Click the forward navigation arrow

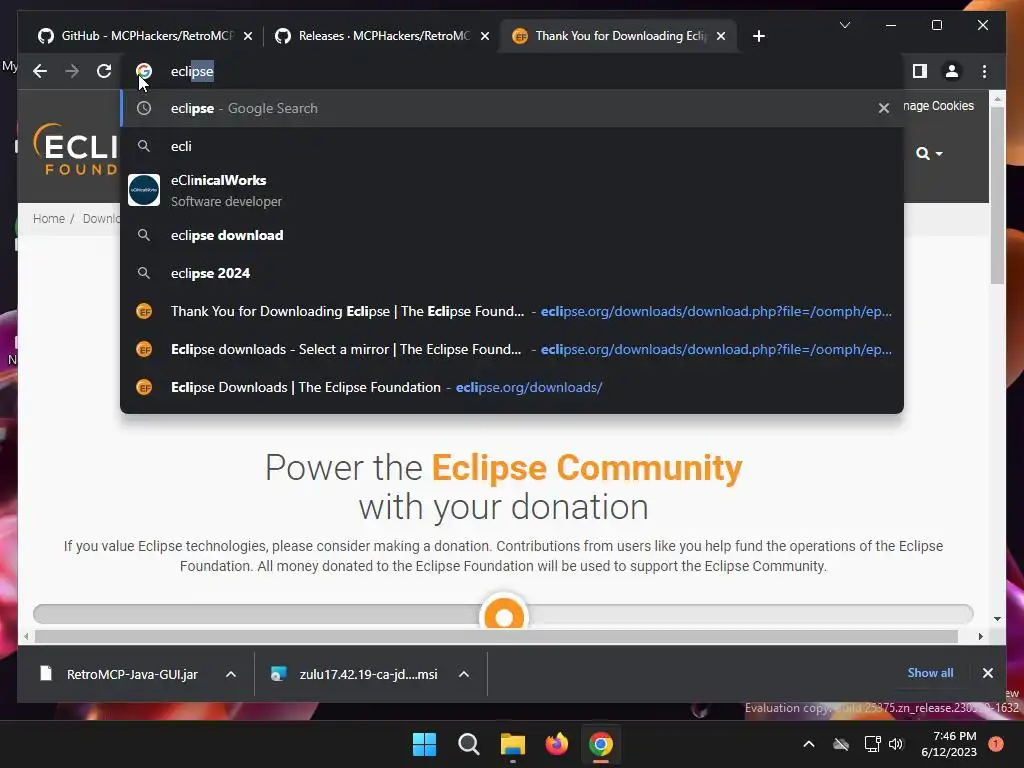point(72,71)
